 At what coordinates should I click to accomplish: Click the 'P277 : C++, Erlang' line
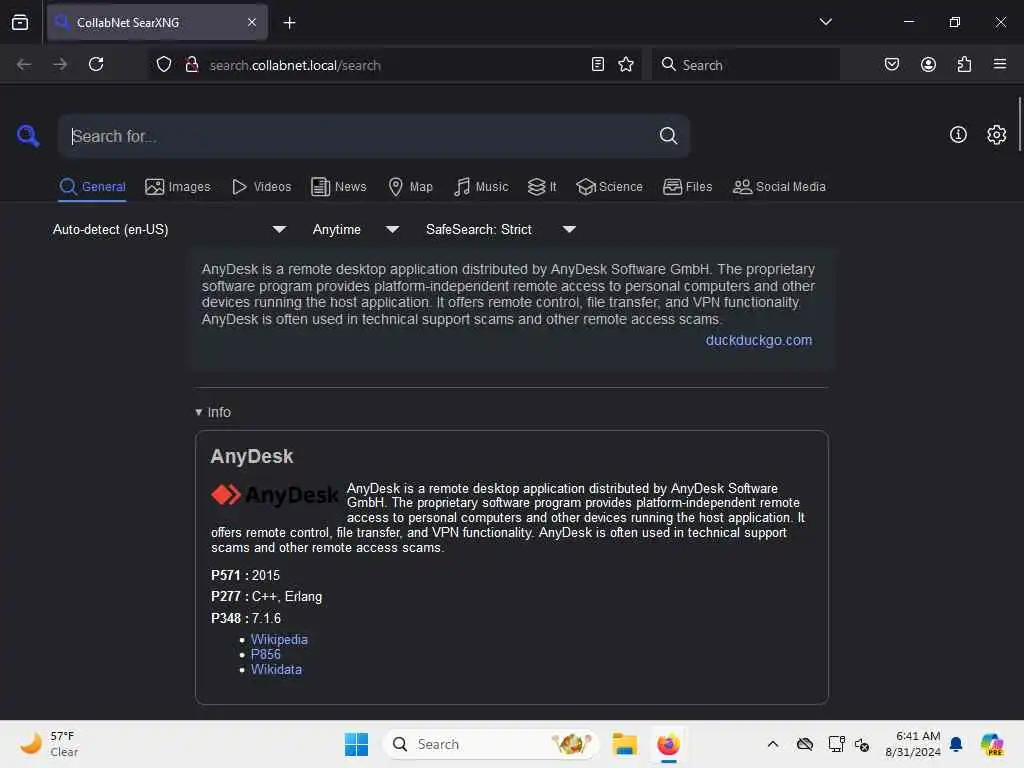click(x=266, y=596)
